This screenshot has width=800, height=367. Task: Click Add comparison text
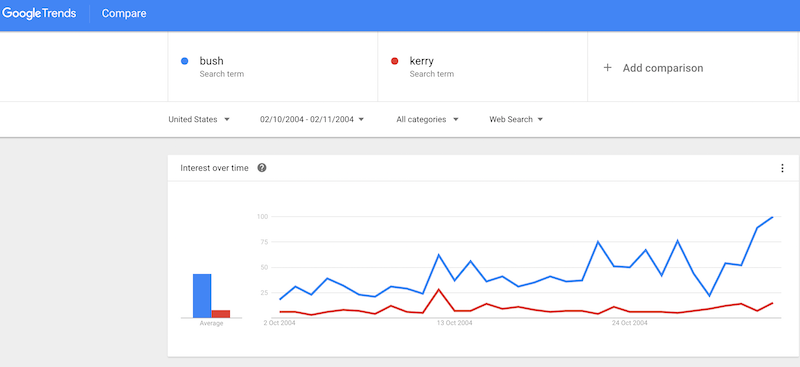663,68
